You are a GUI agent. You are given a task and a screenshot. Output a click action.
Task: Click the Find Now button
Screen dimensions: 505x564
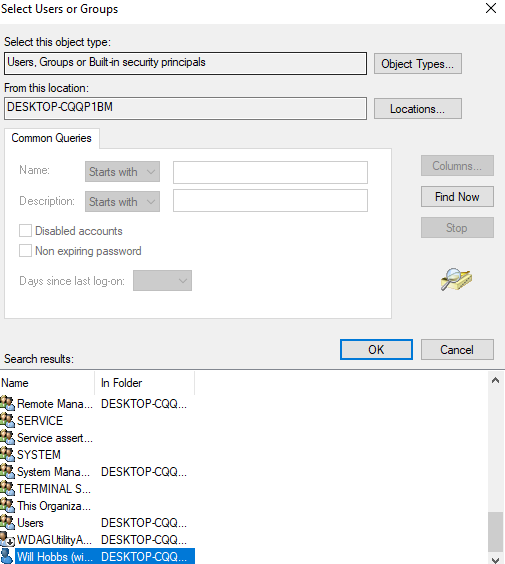click(457, 197)
